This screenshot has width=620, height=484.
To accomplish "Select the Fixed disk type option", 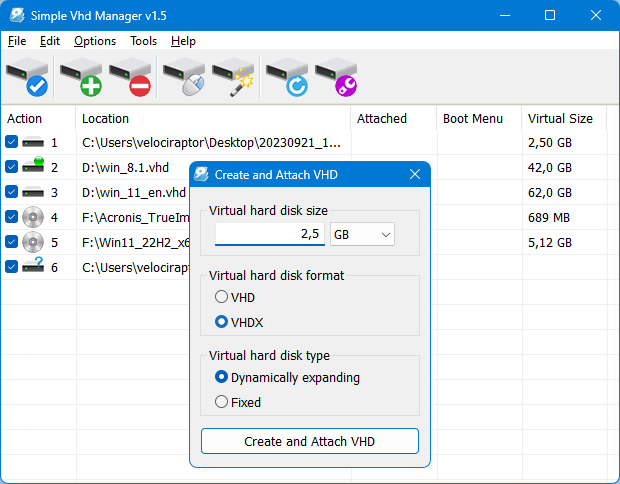I will point(221,402).
